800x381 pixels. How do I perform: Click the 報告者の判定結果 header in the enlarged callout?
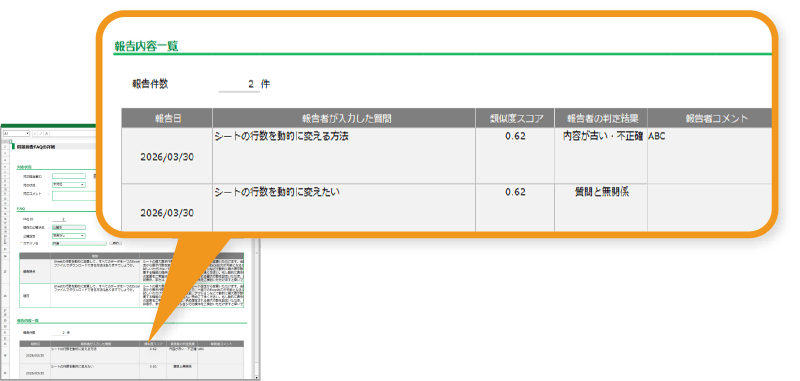pyautogui.click(x=601, y=118)
